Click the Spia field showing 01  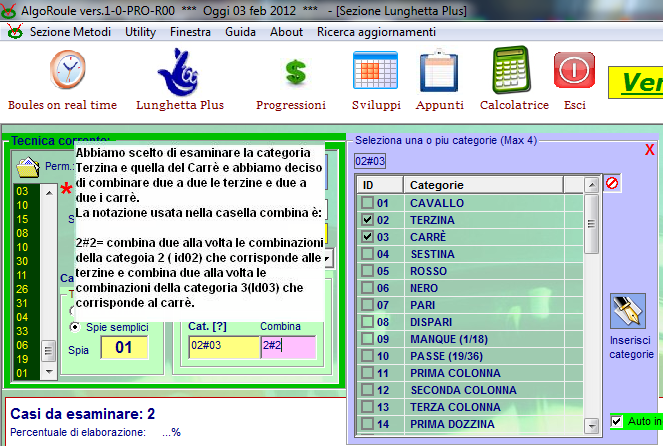pos(124,347)
